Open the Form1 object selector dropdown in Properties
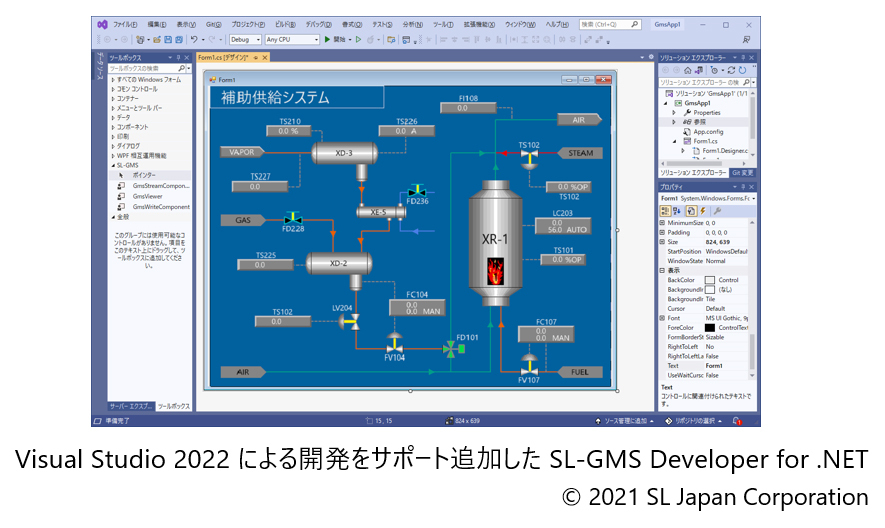The width and height of the screenshot is (885, 528). 753,199
